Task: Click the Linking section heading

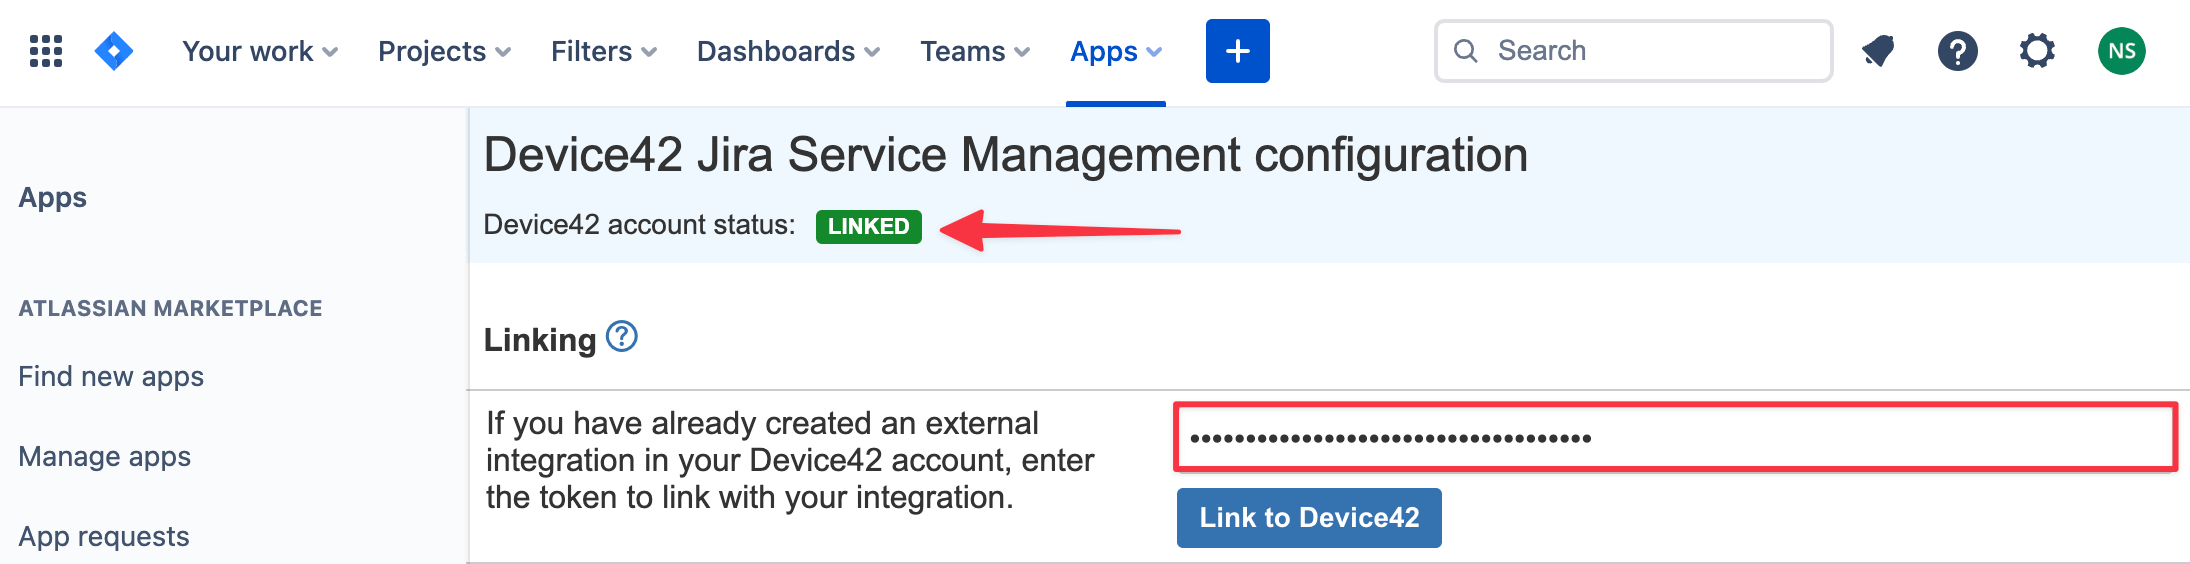Action: (x=540, y=340)
